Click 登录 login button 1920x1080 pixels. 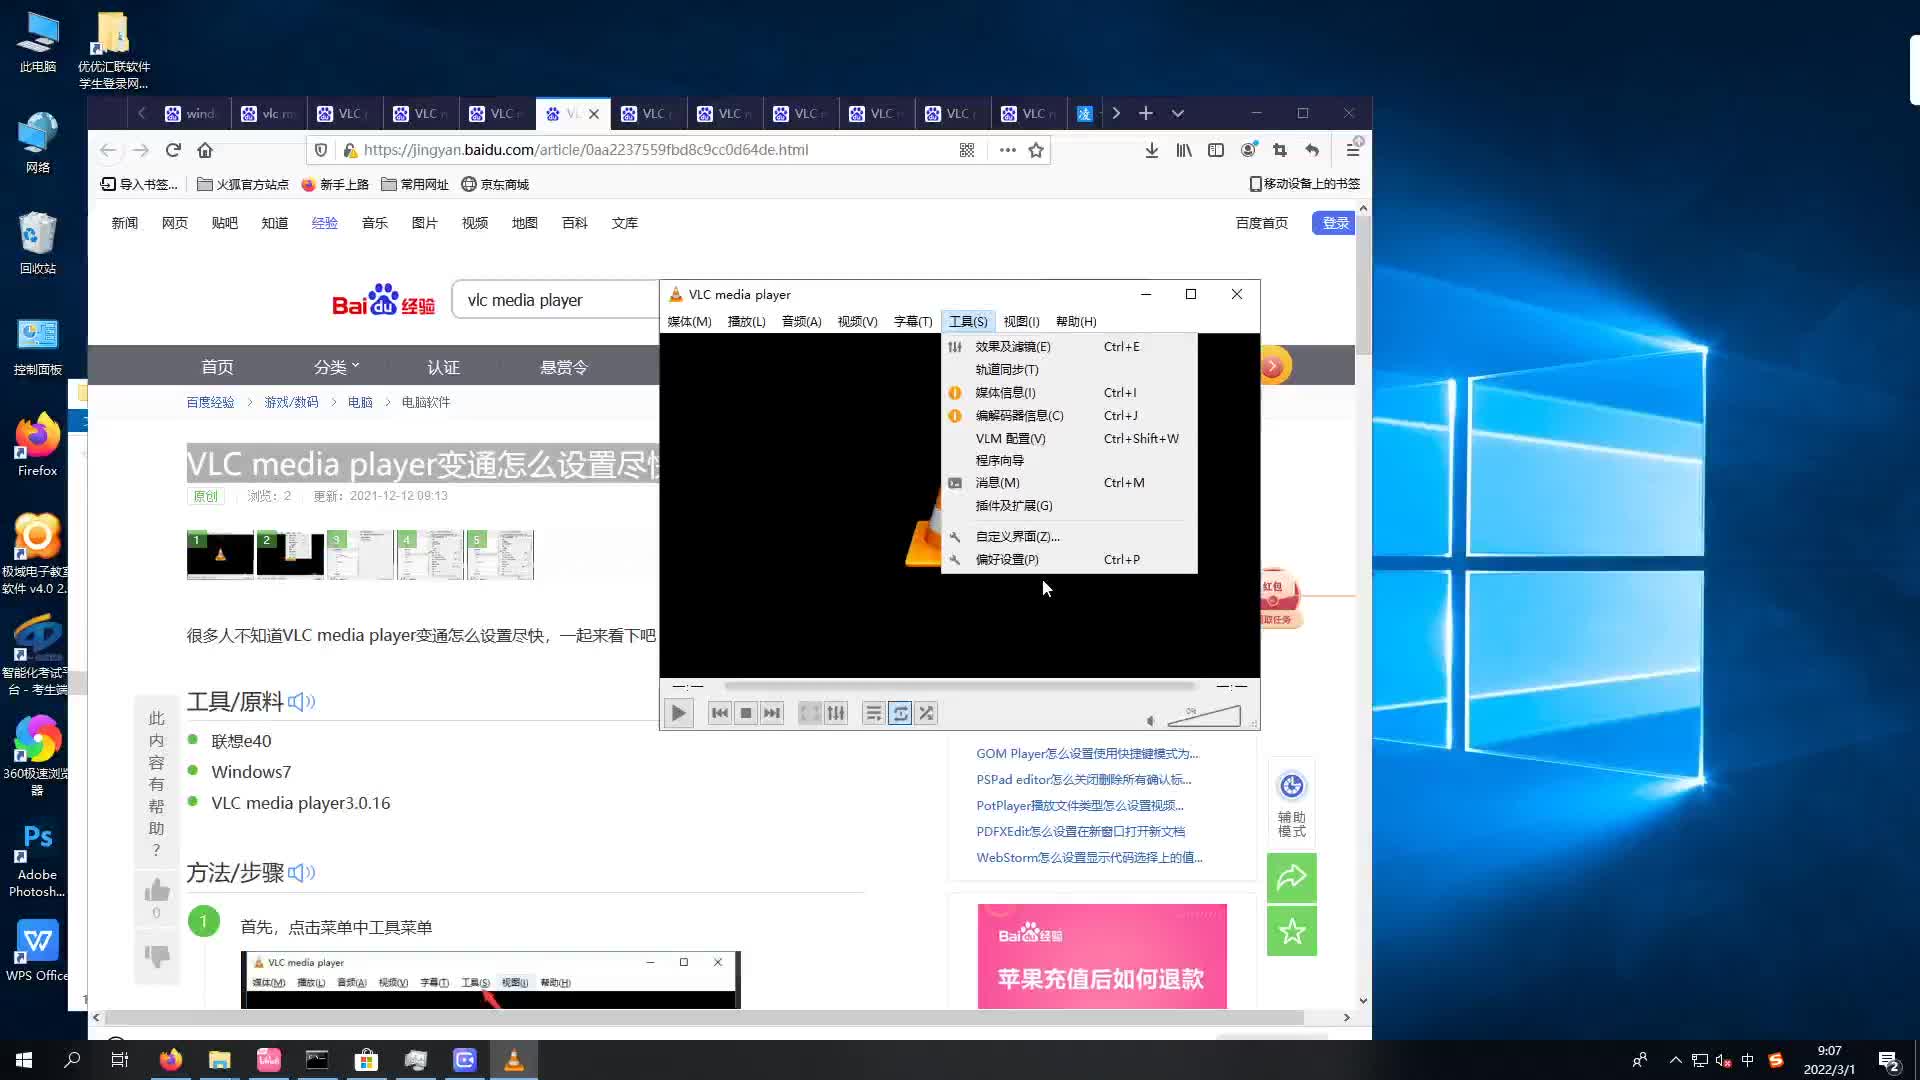tap(1335, 223)
